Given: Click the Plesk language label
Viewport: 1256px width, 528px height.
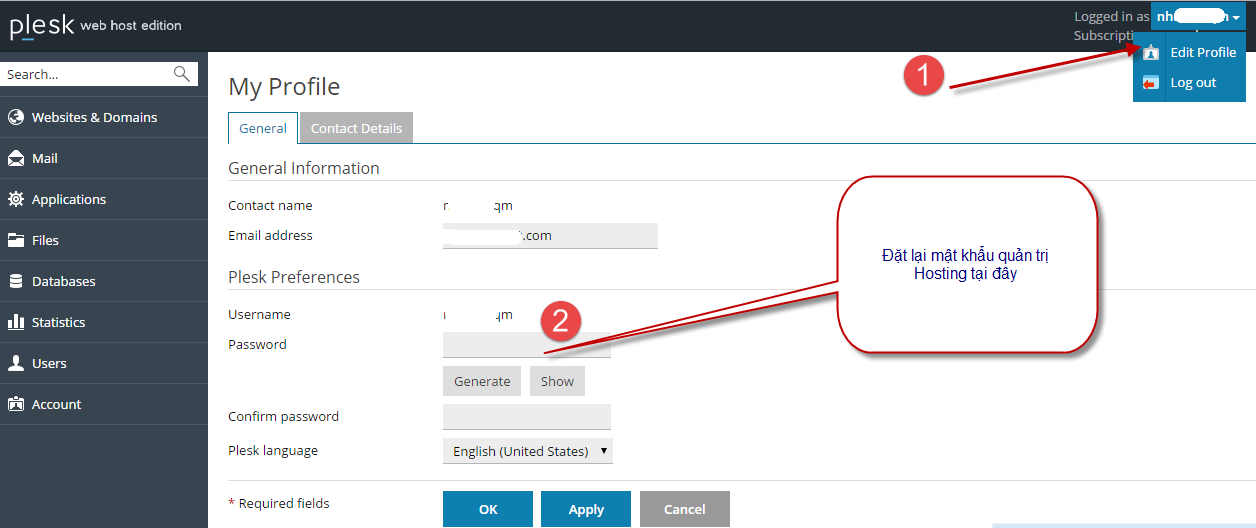Looking at the screenshot, I should 273,451.
